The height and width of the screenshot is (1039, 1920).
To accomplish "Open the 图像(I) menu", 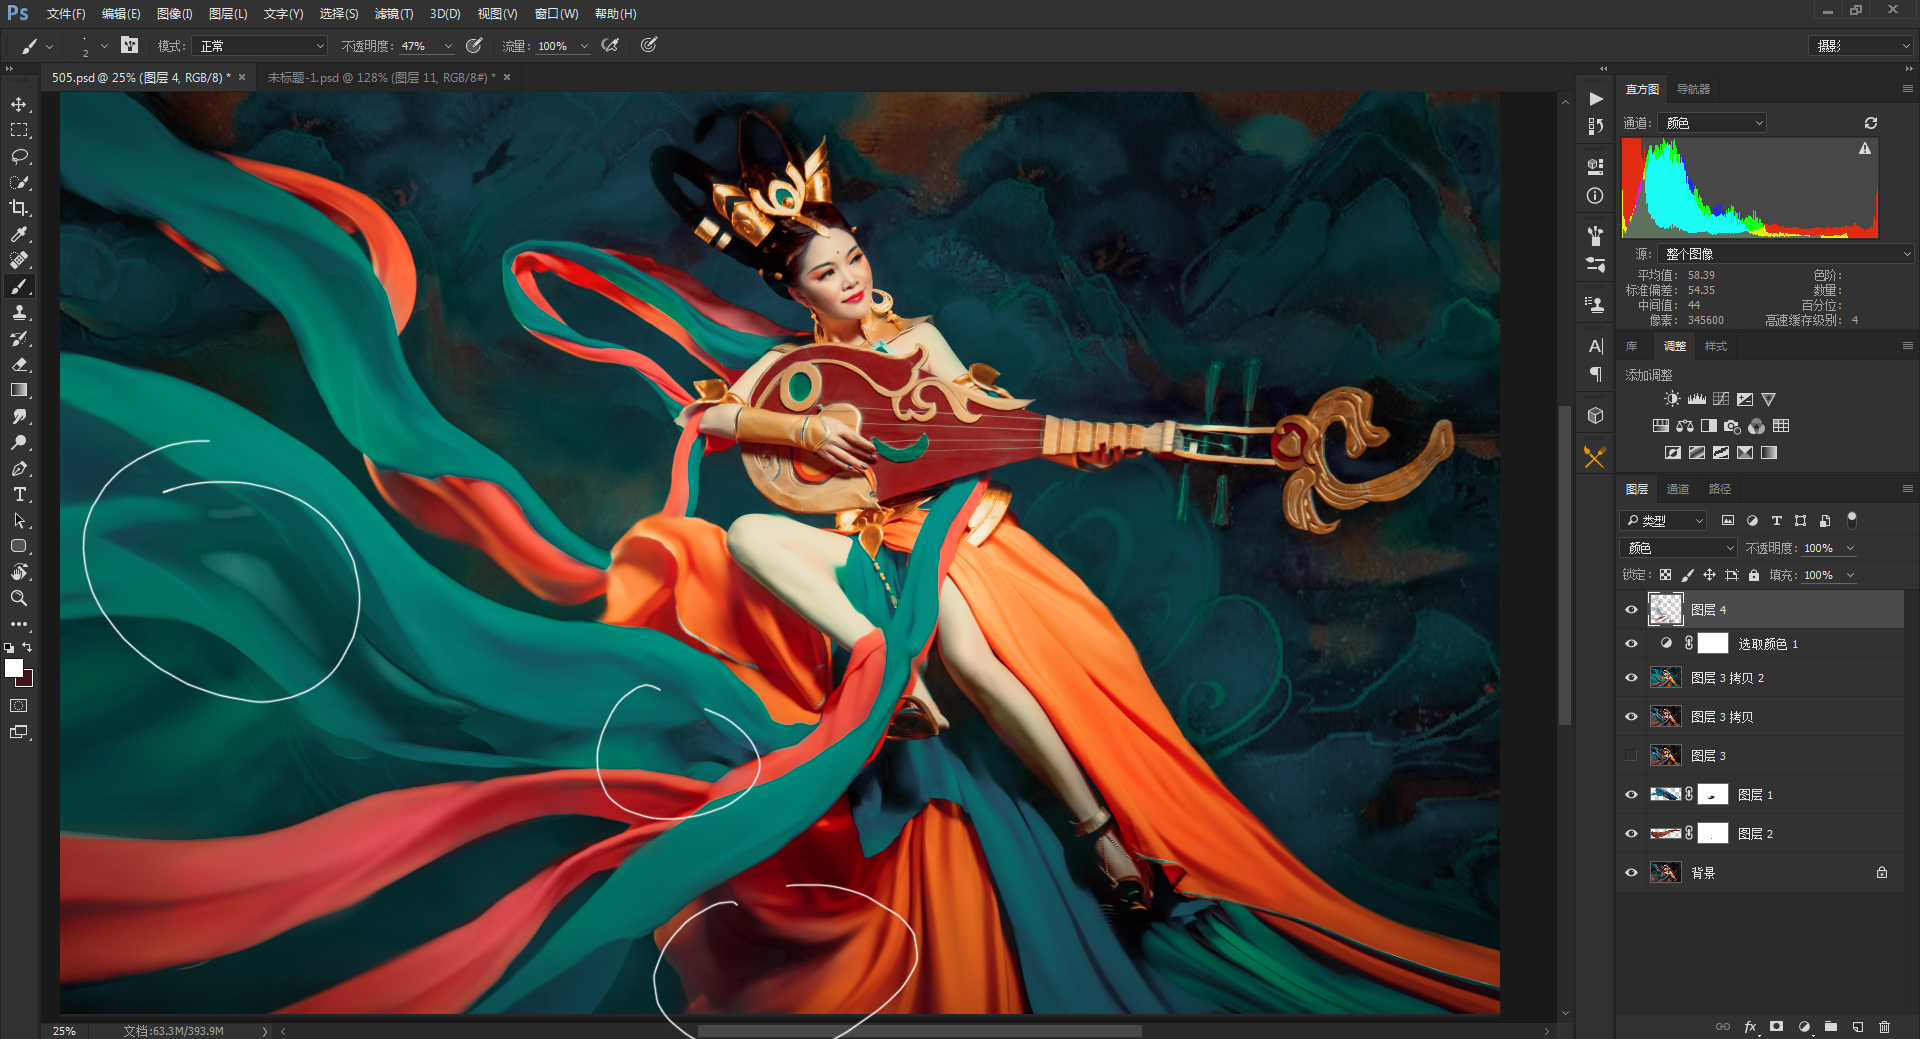I will pyautogui.click(x=174, y=14).
